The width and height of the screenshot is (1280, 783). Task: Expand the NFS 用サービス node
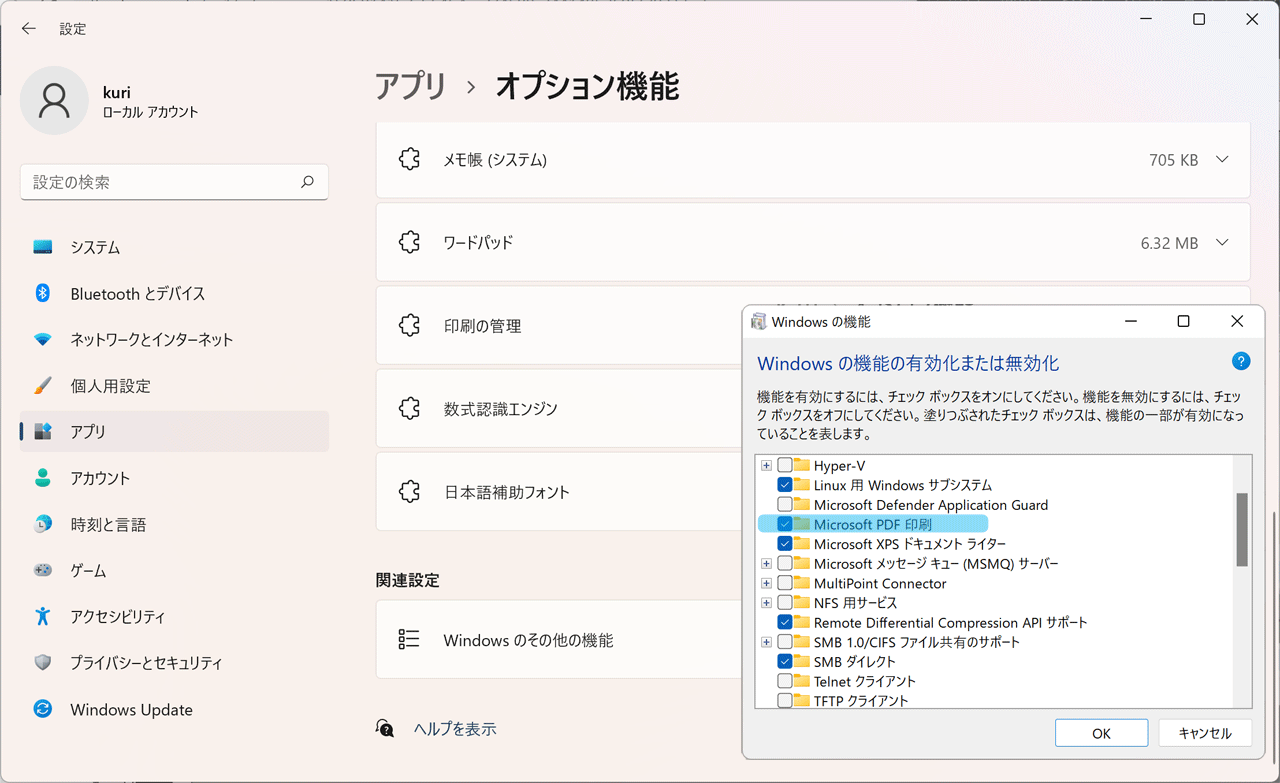click(x=766, y=603)
